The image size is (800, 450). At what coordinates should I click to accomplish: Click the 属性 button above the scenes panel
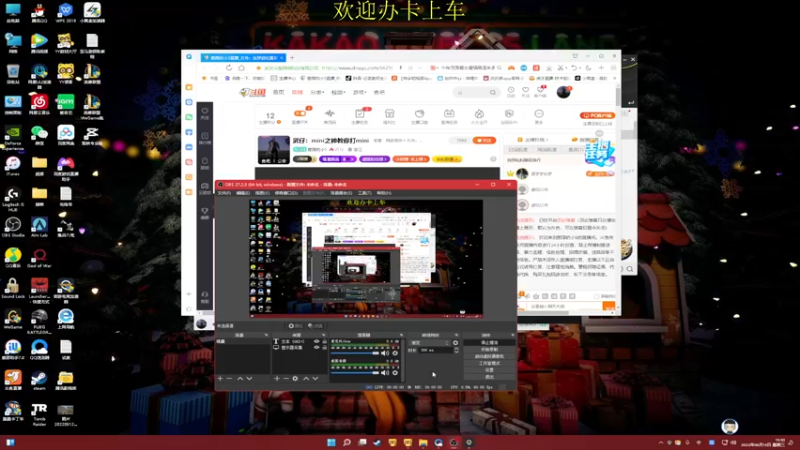[x=295, y=326]
